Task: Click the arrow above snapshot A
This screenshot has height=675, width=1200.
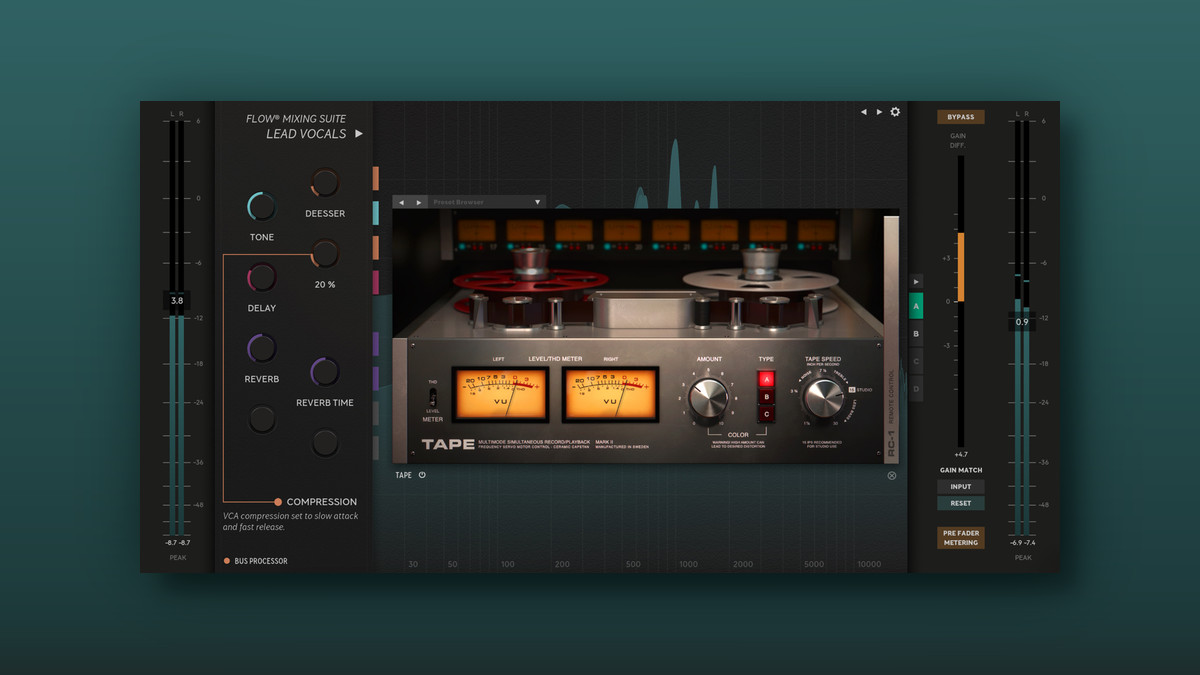Action: point(916,282)
